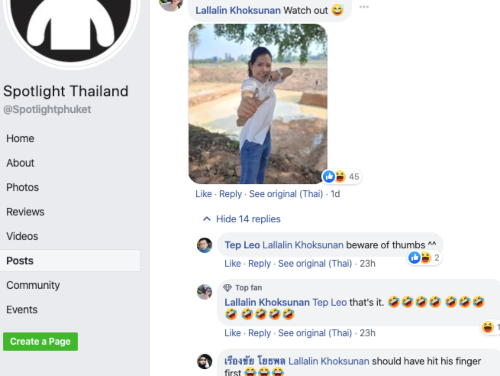View the 45 reactions on the photo comment
This screenshot has width=500, height=376.
[342, 177]
